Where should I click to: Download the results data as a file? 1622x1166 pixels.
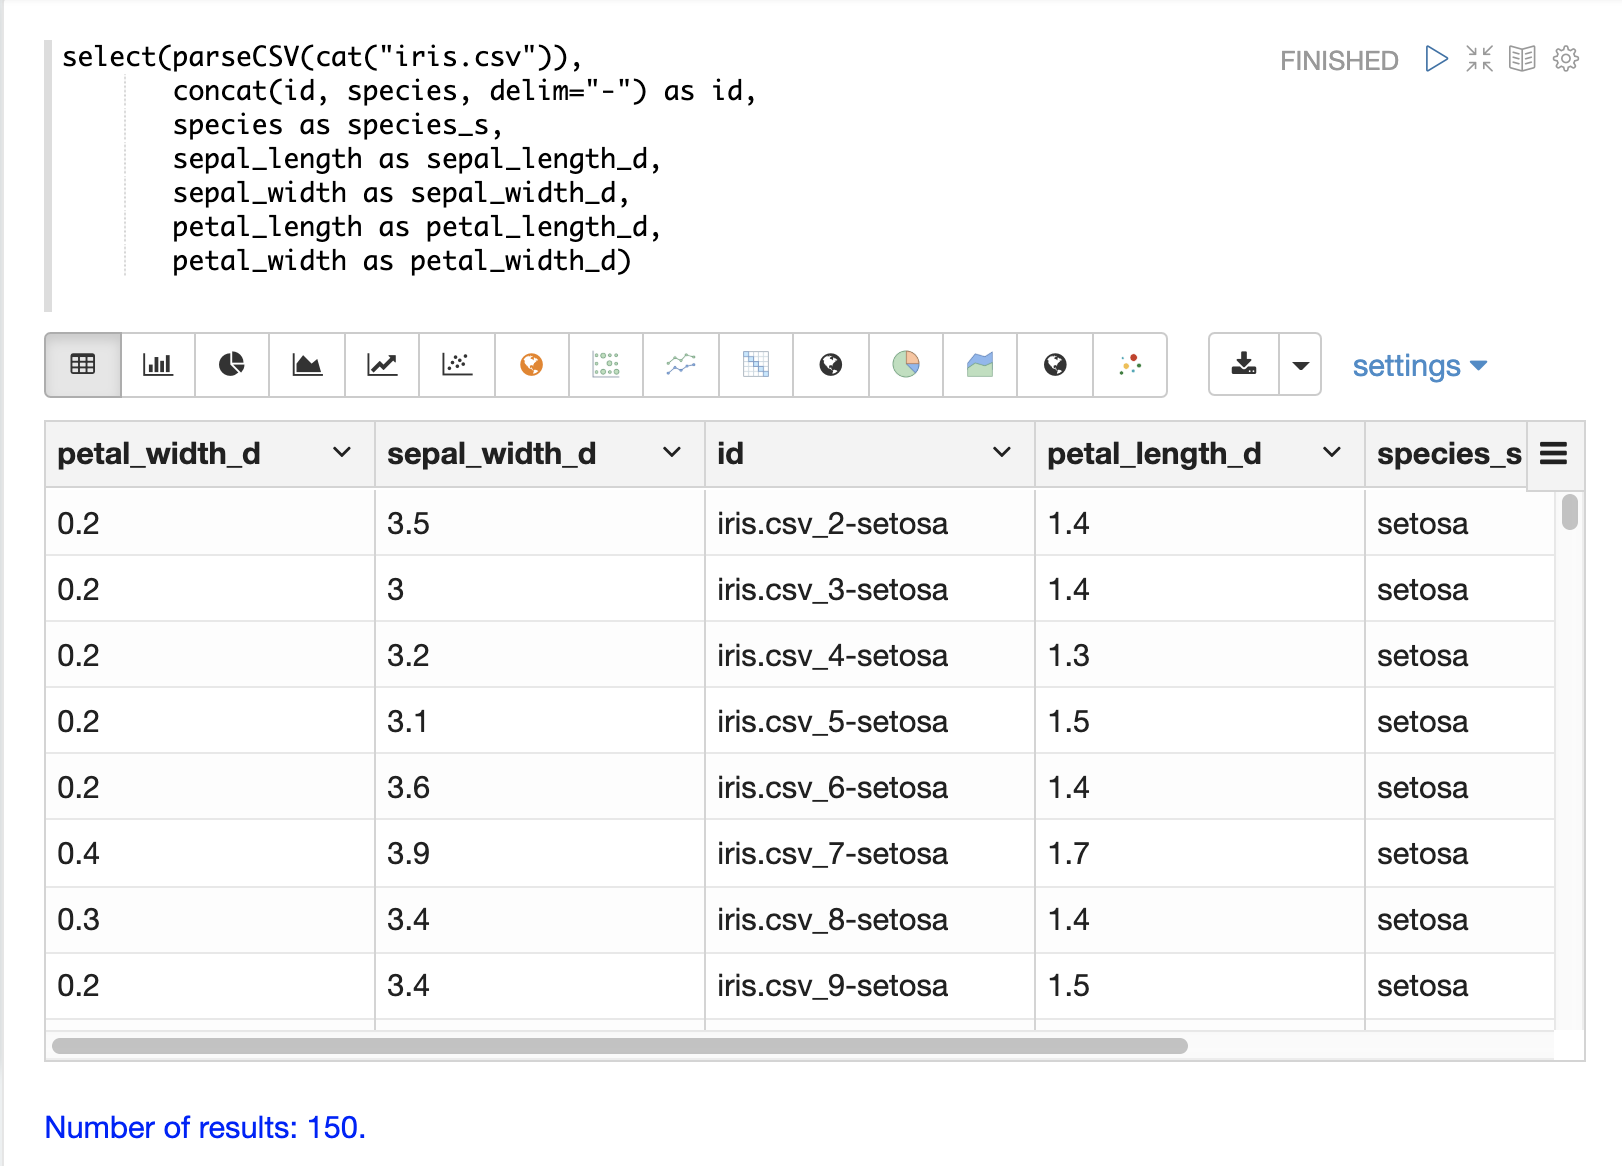point(1244,365)
